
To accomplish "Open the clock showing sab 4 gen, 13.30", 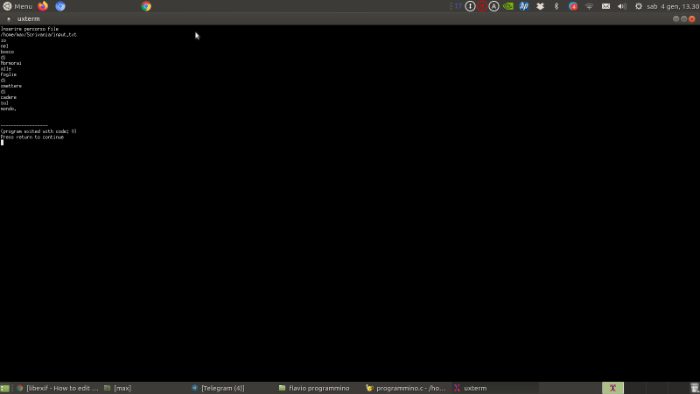I will coord(673,6).
